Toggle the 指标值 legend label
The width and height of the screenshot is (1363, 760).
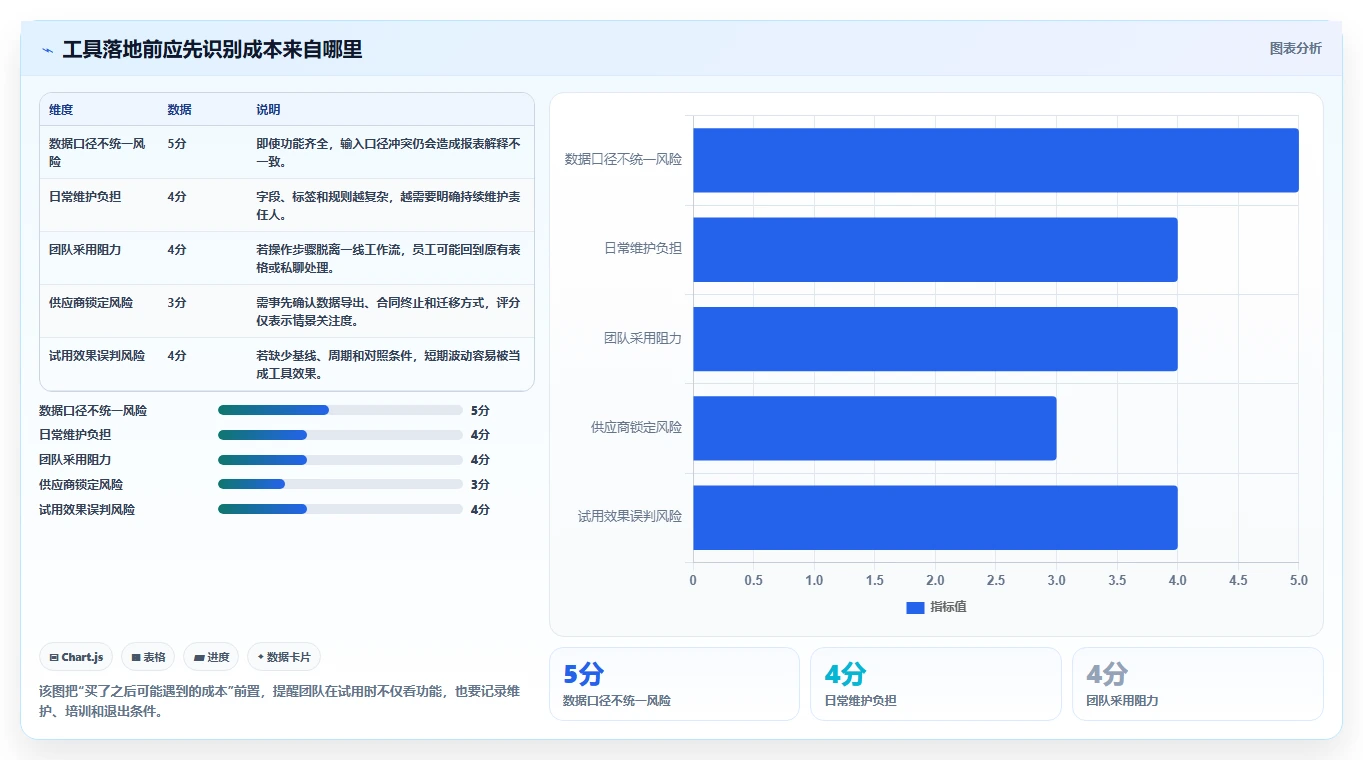949,607
